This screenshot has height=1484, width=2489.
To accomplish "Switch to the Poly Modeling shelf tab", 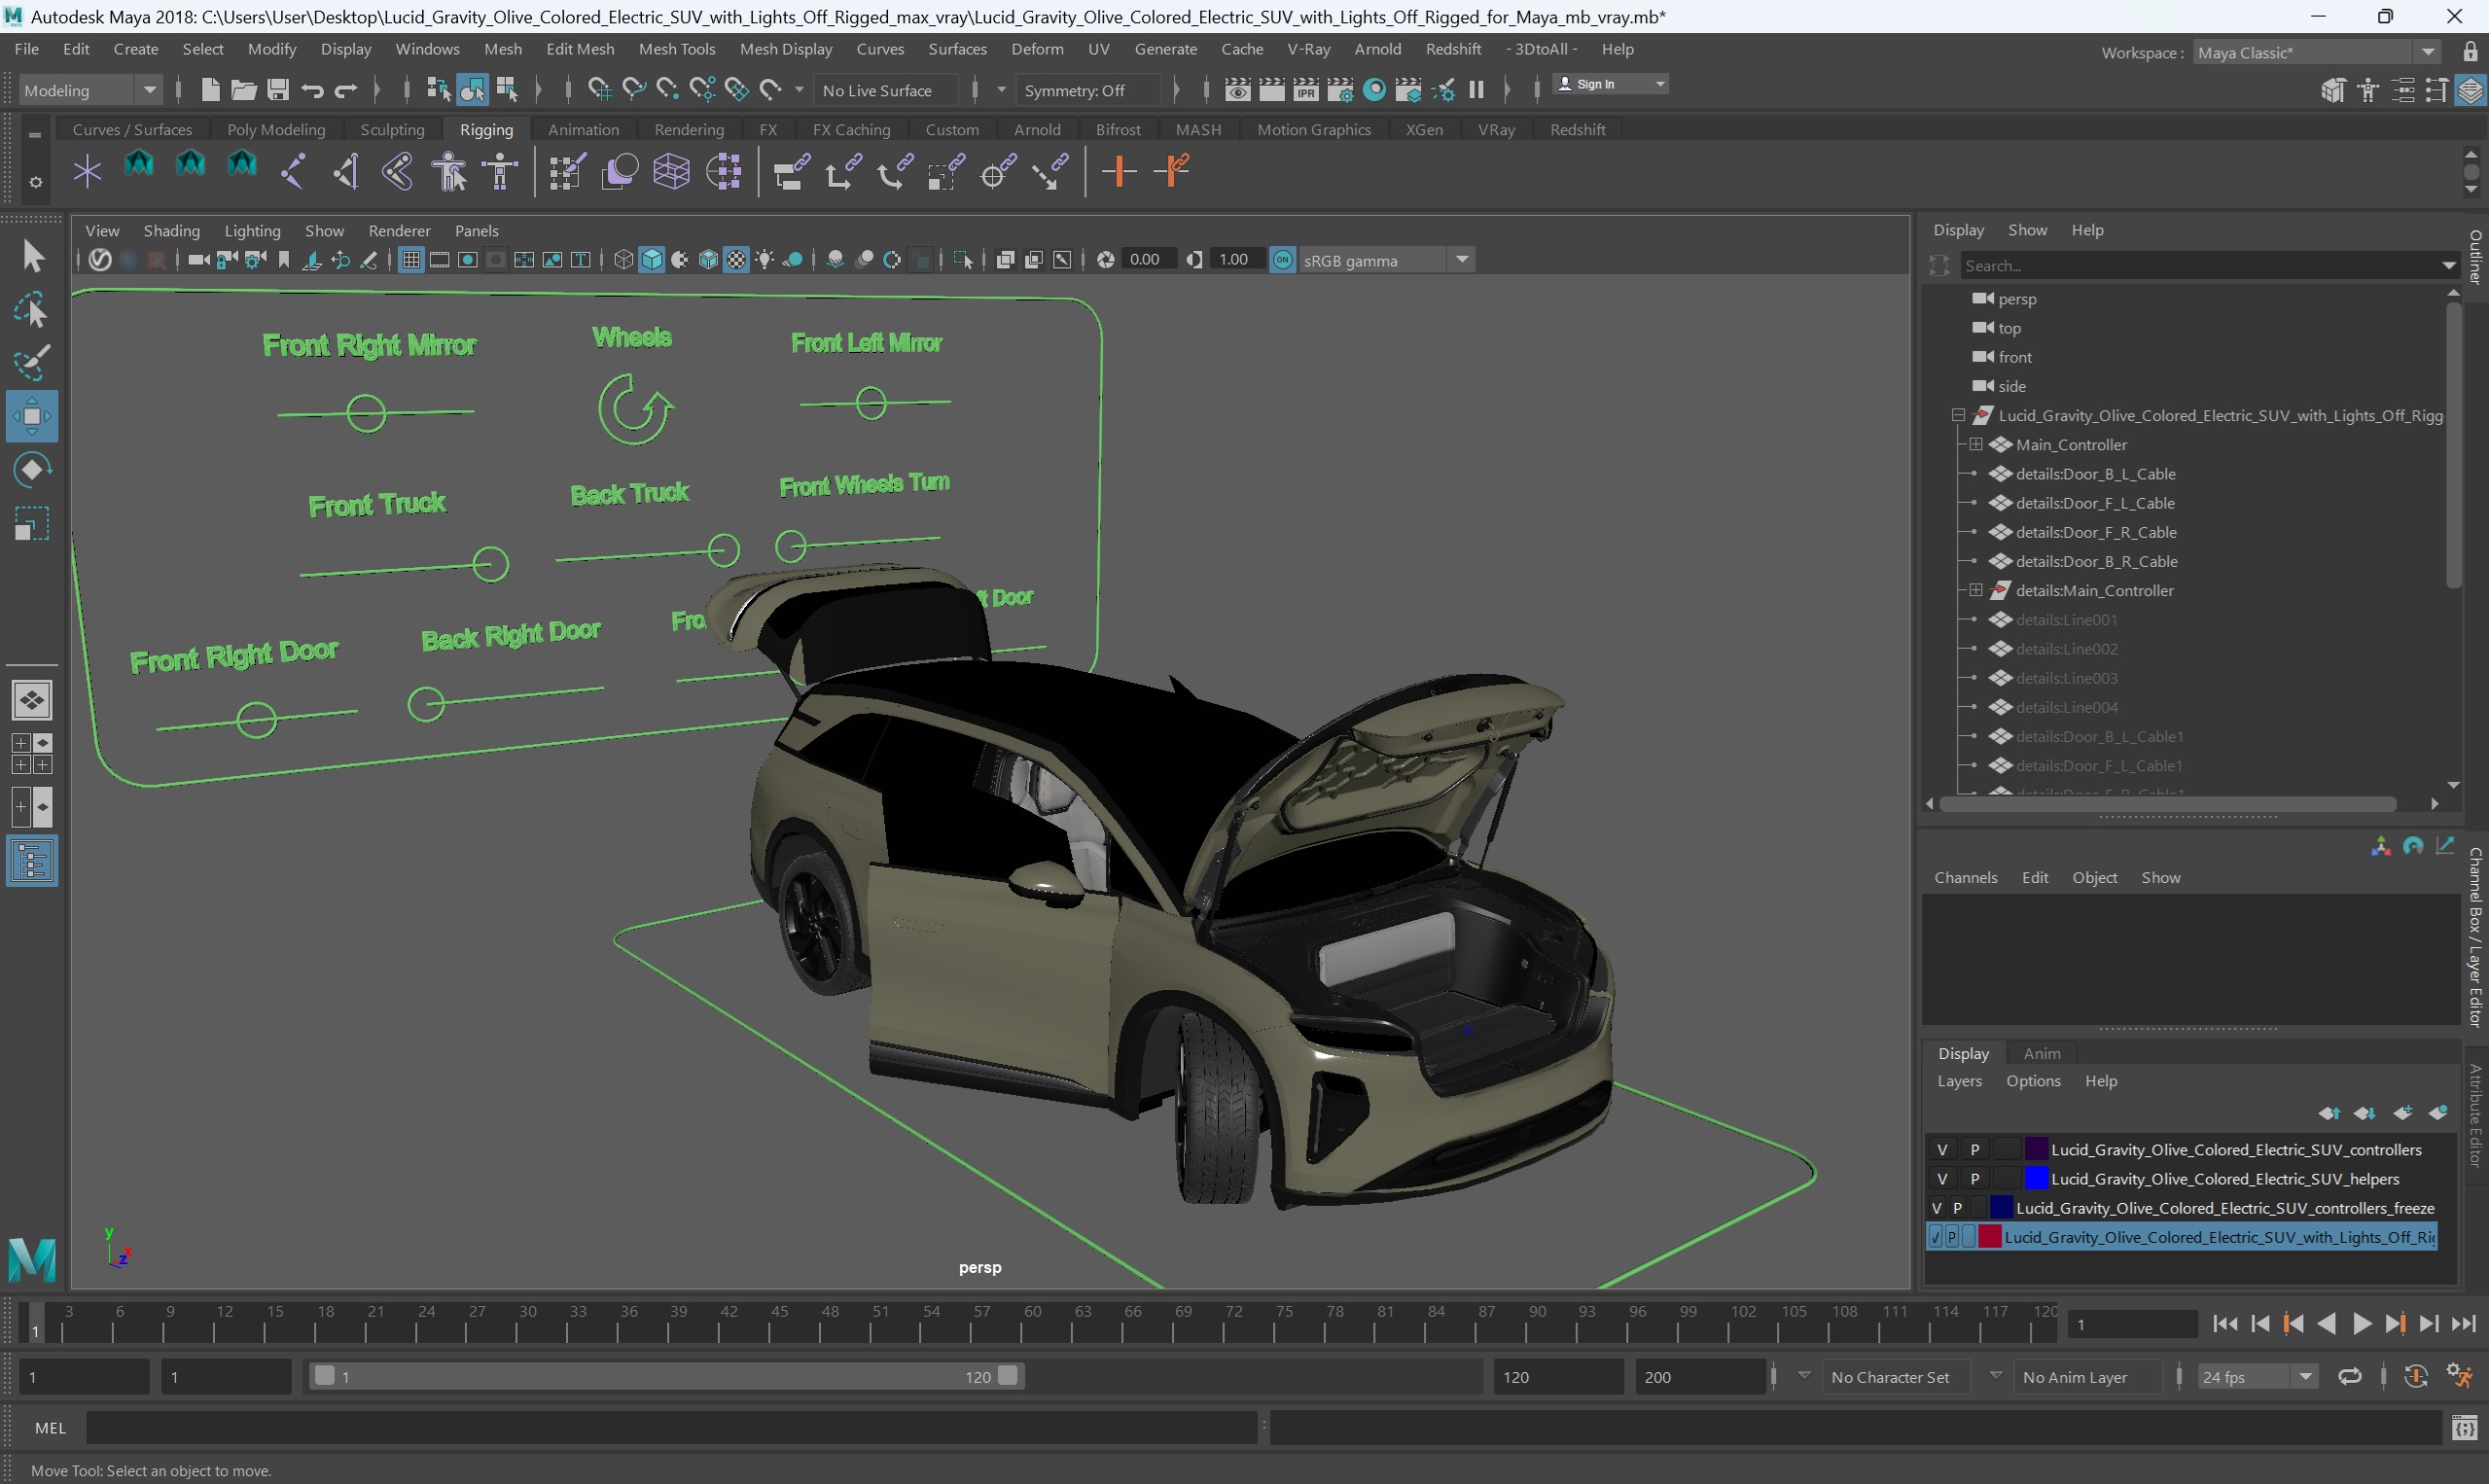I will point(276,130).
